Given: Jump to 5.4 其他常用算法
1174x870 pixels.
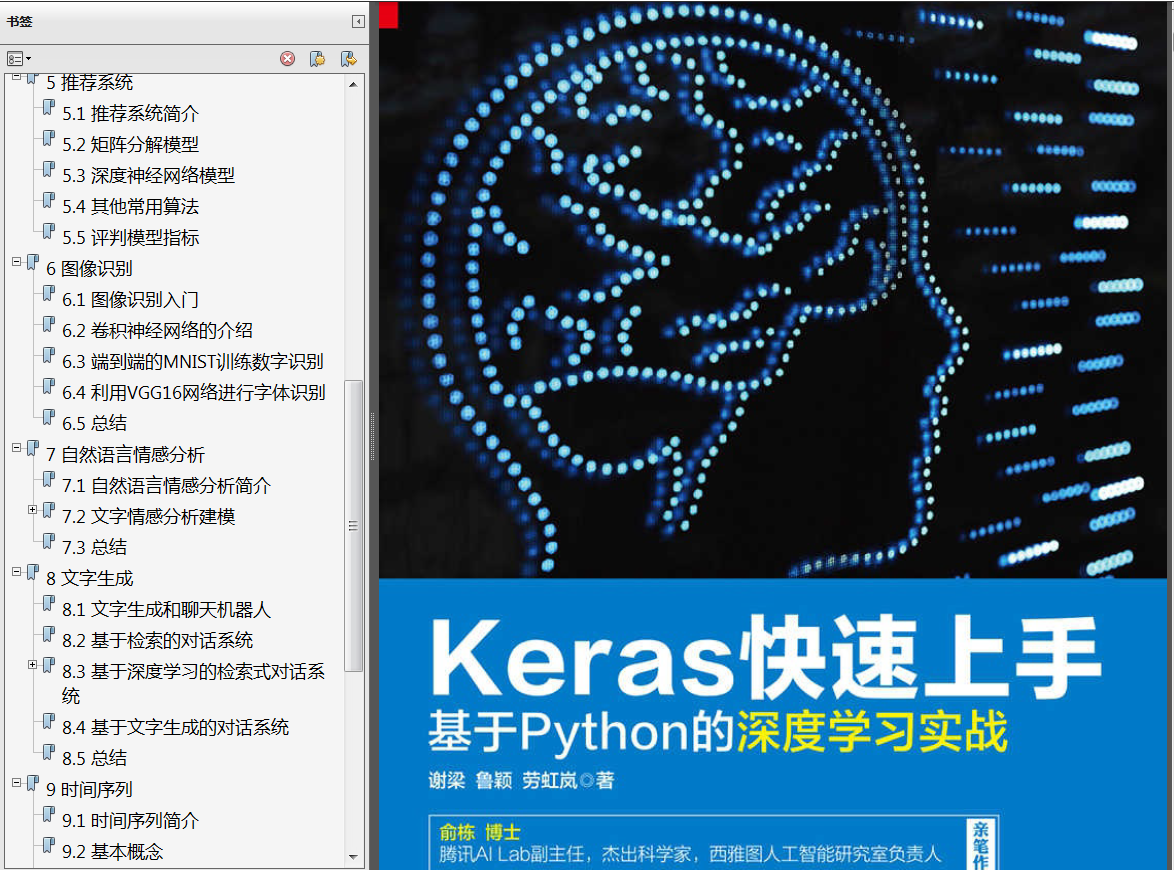Looking at the screenshot, I should (x=130, y=207).
